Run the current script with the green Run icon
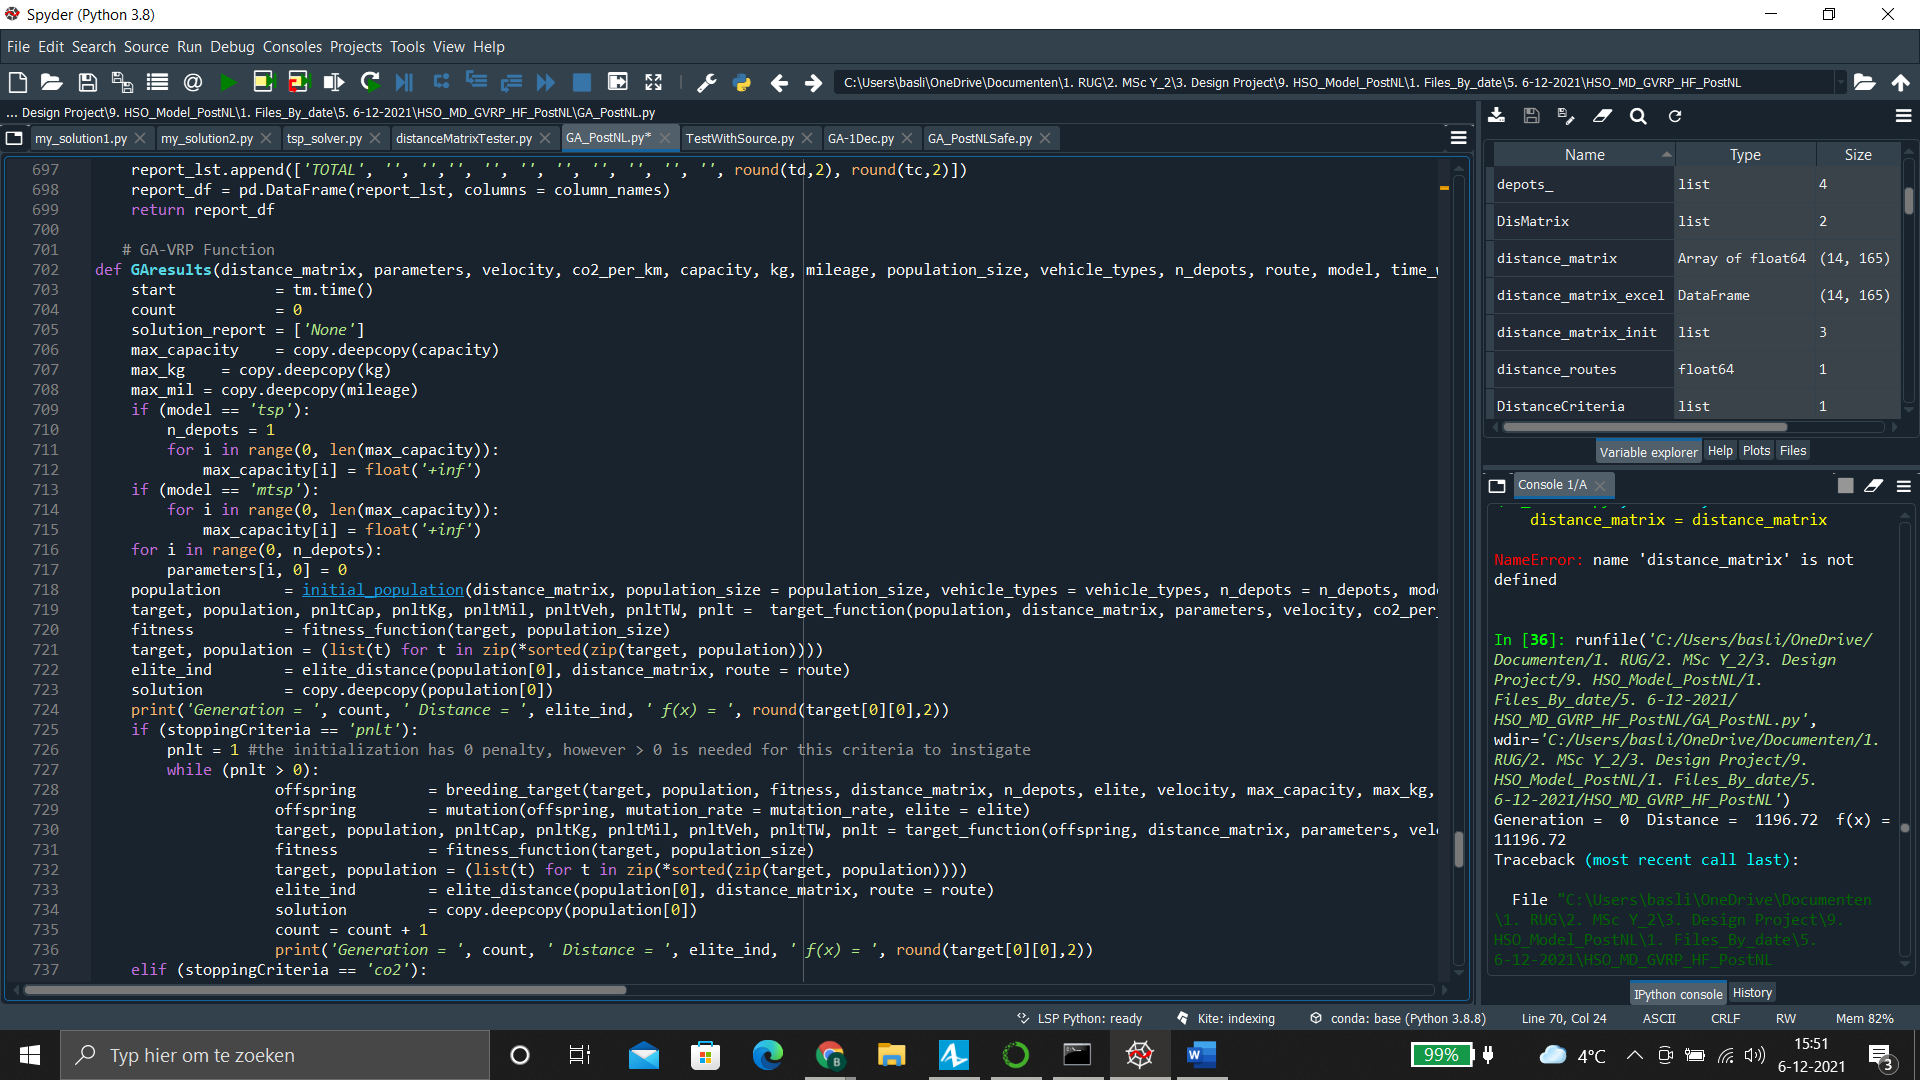1920x1080 pixels. [x=227, y=82]
